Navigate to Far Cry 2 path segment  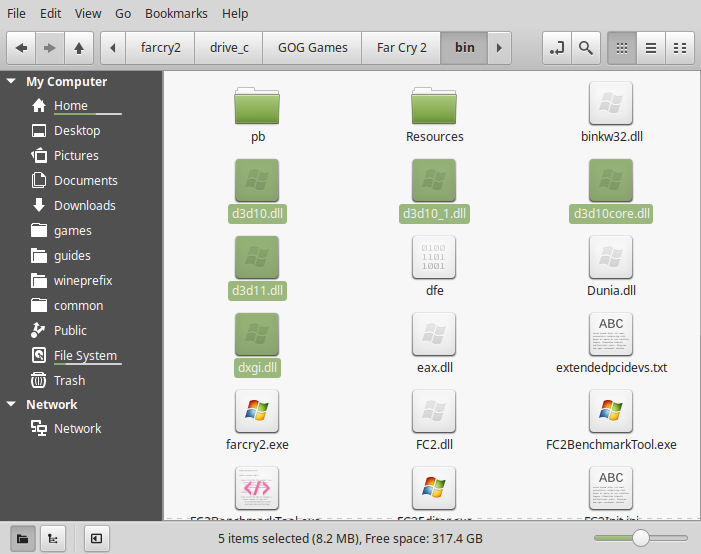point(401,48)
